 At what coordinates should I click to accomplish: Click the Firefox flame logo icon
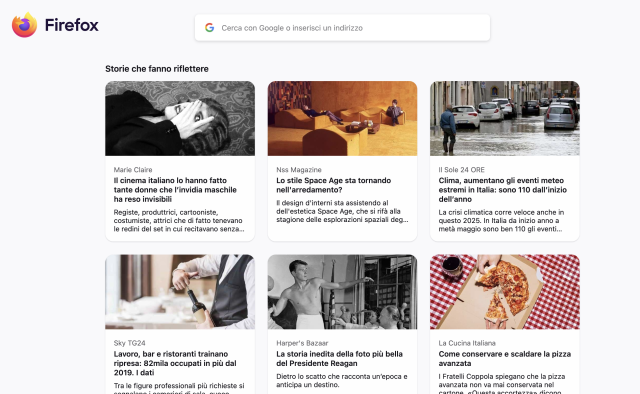(x=24, y=25)
